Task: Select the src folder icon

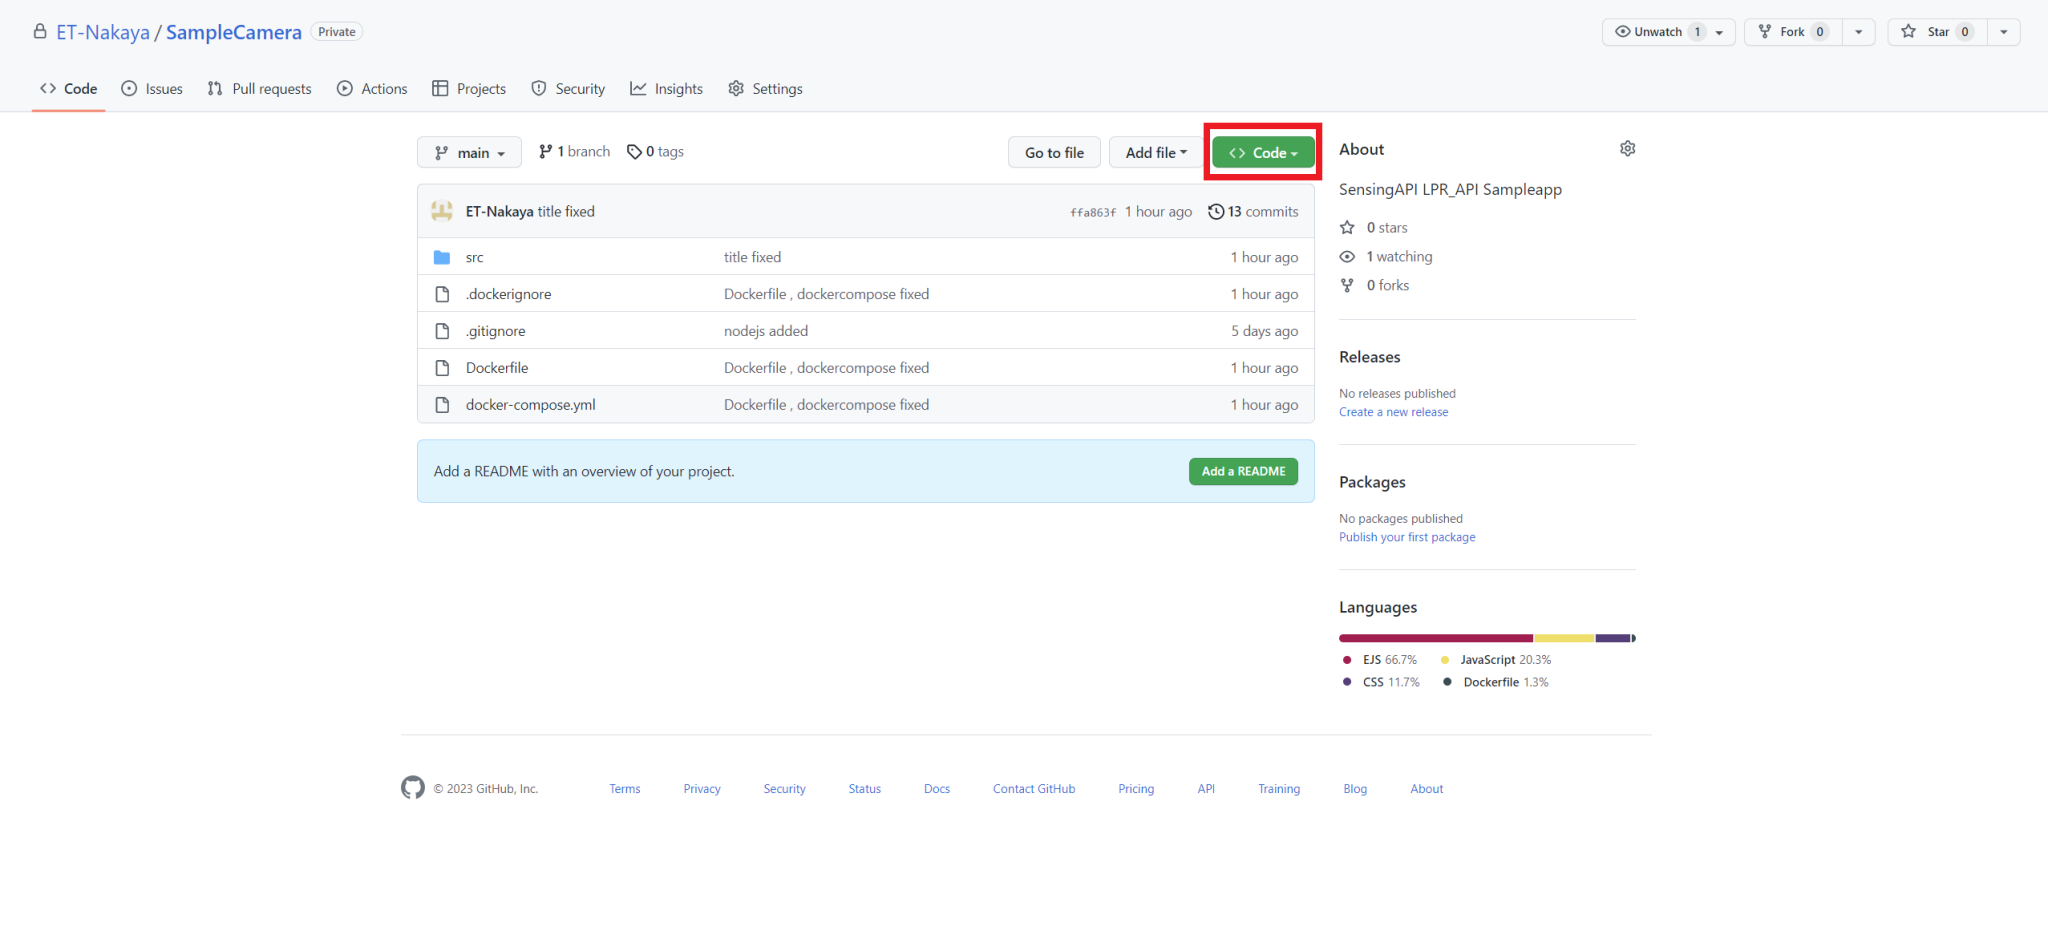Action: pos(442,257)
